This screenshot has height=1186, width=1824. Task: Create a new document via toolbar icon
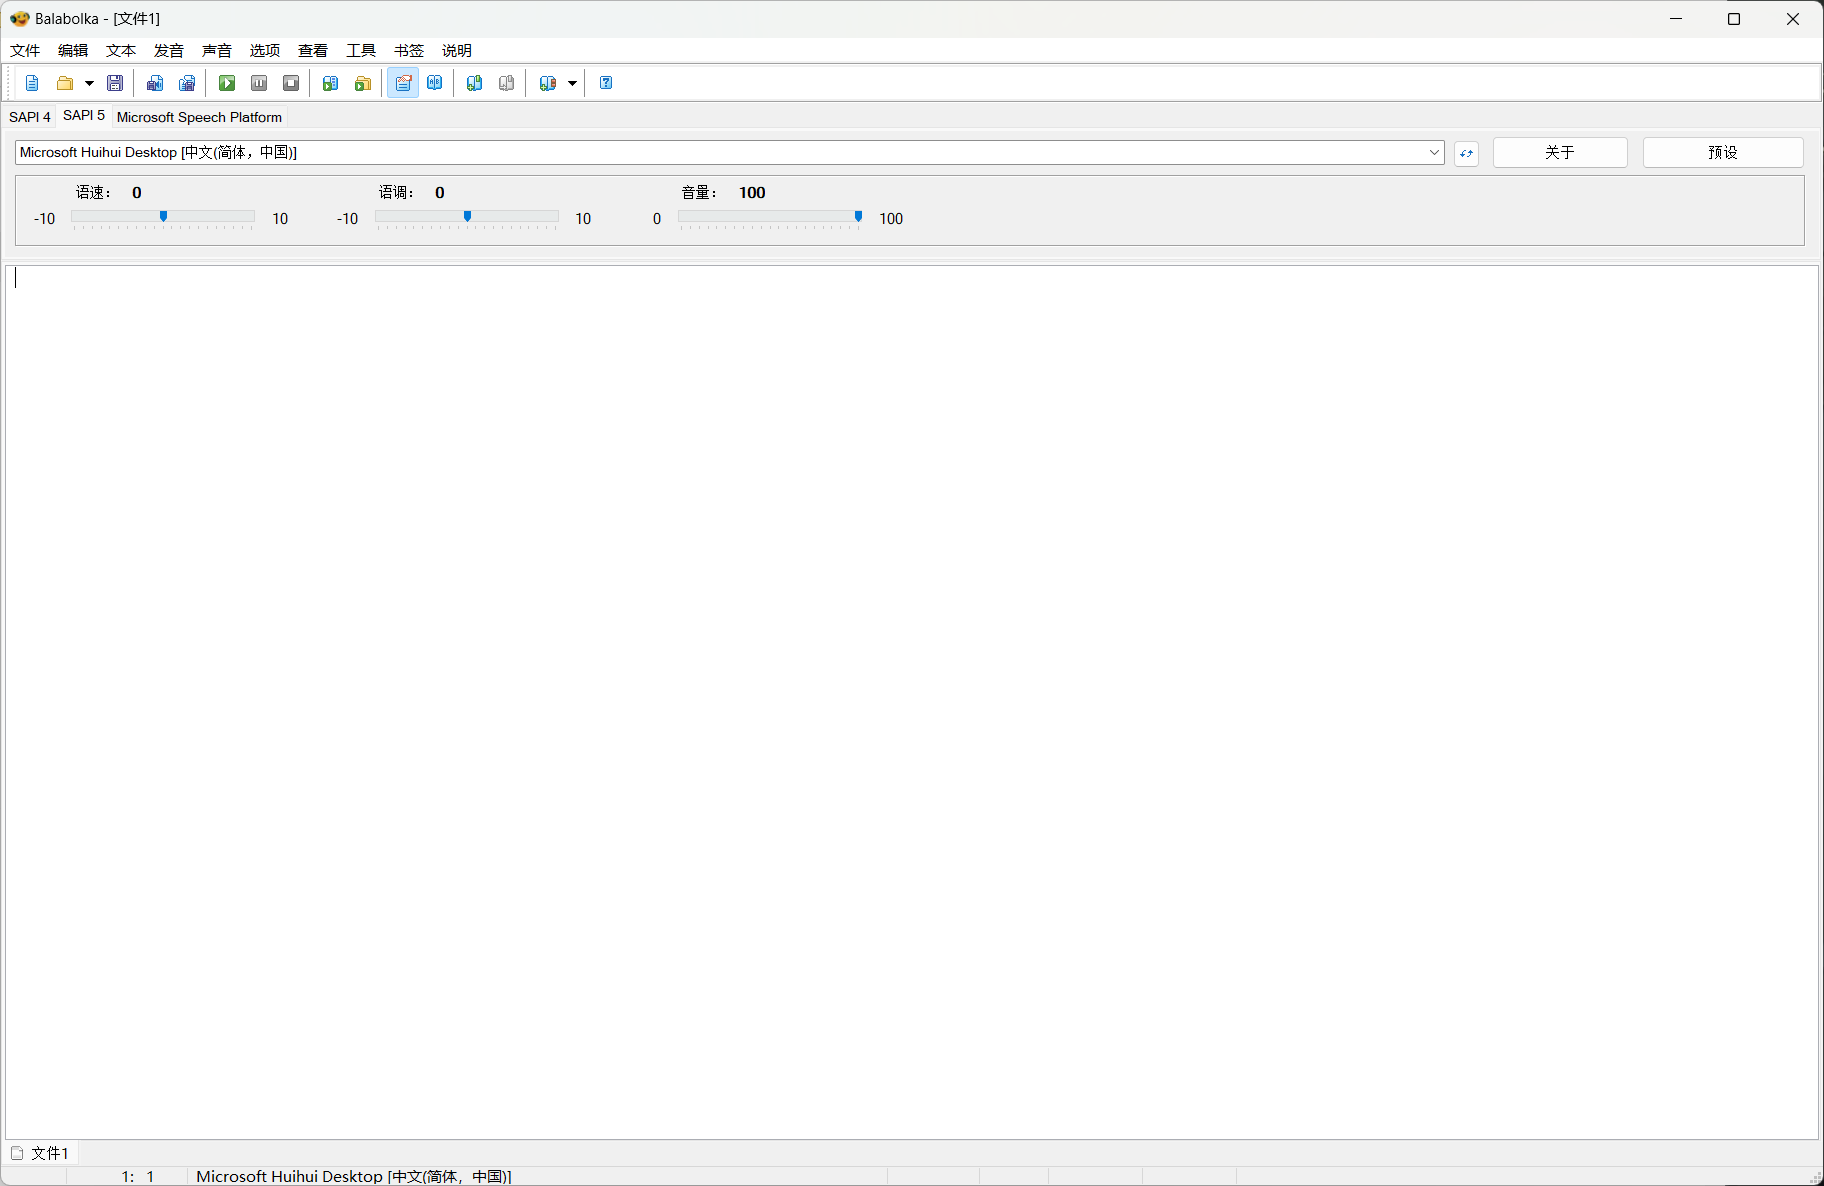pyautogui.click(x=32, y=83)
